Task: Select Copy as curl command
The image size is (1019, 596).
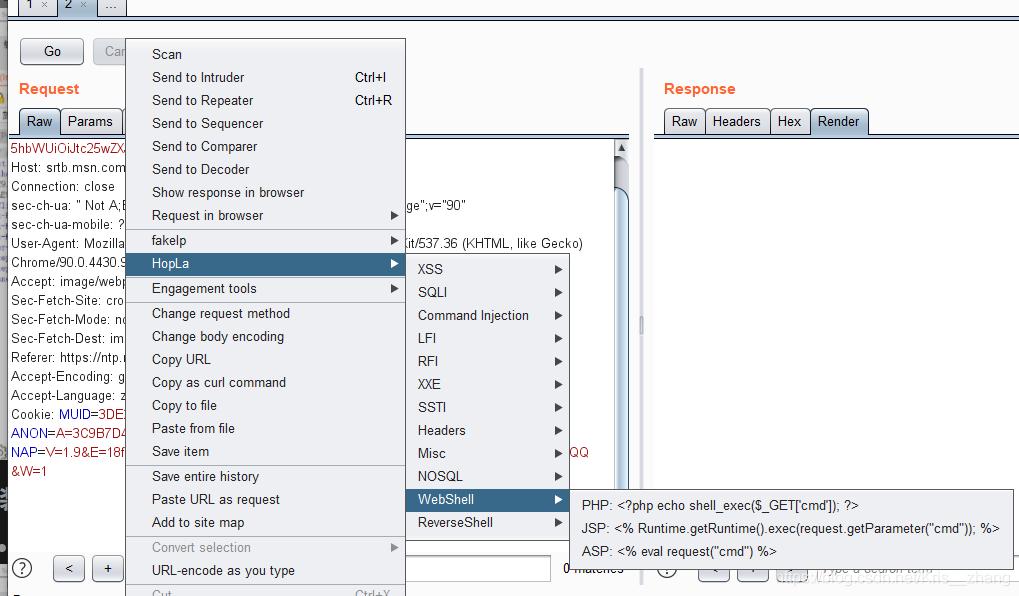Action: click(x=265, y=383)
